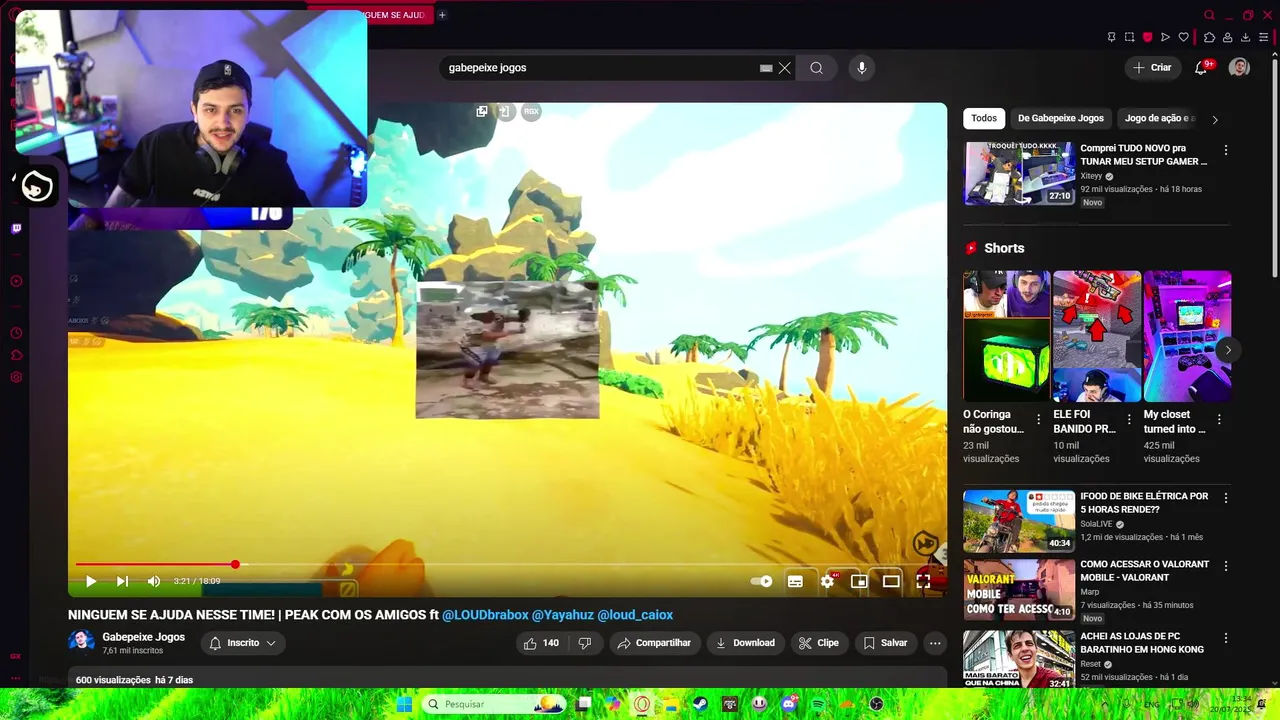This screenshot has height=720, width=1280.
Task: Open browser downloads icon in toolbar
Action: click(x=1245, y=37)
